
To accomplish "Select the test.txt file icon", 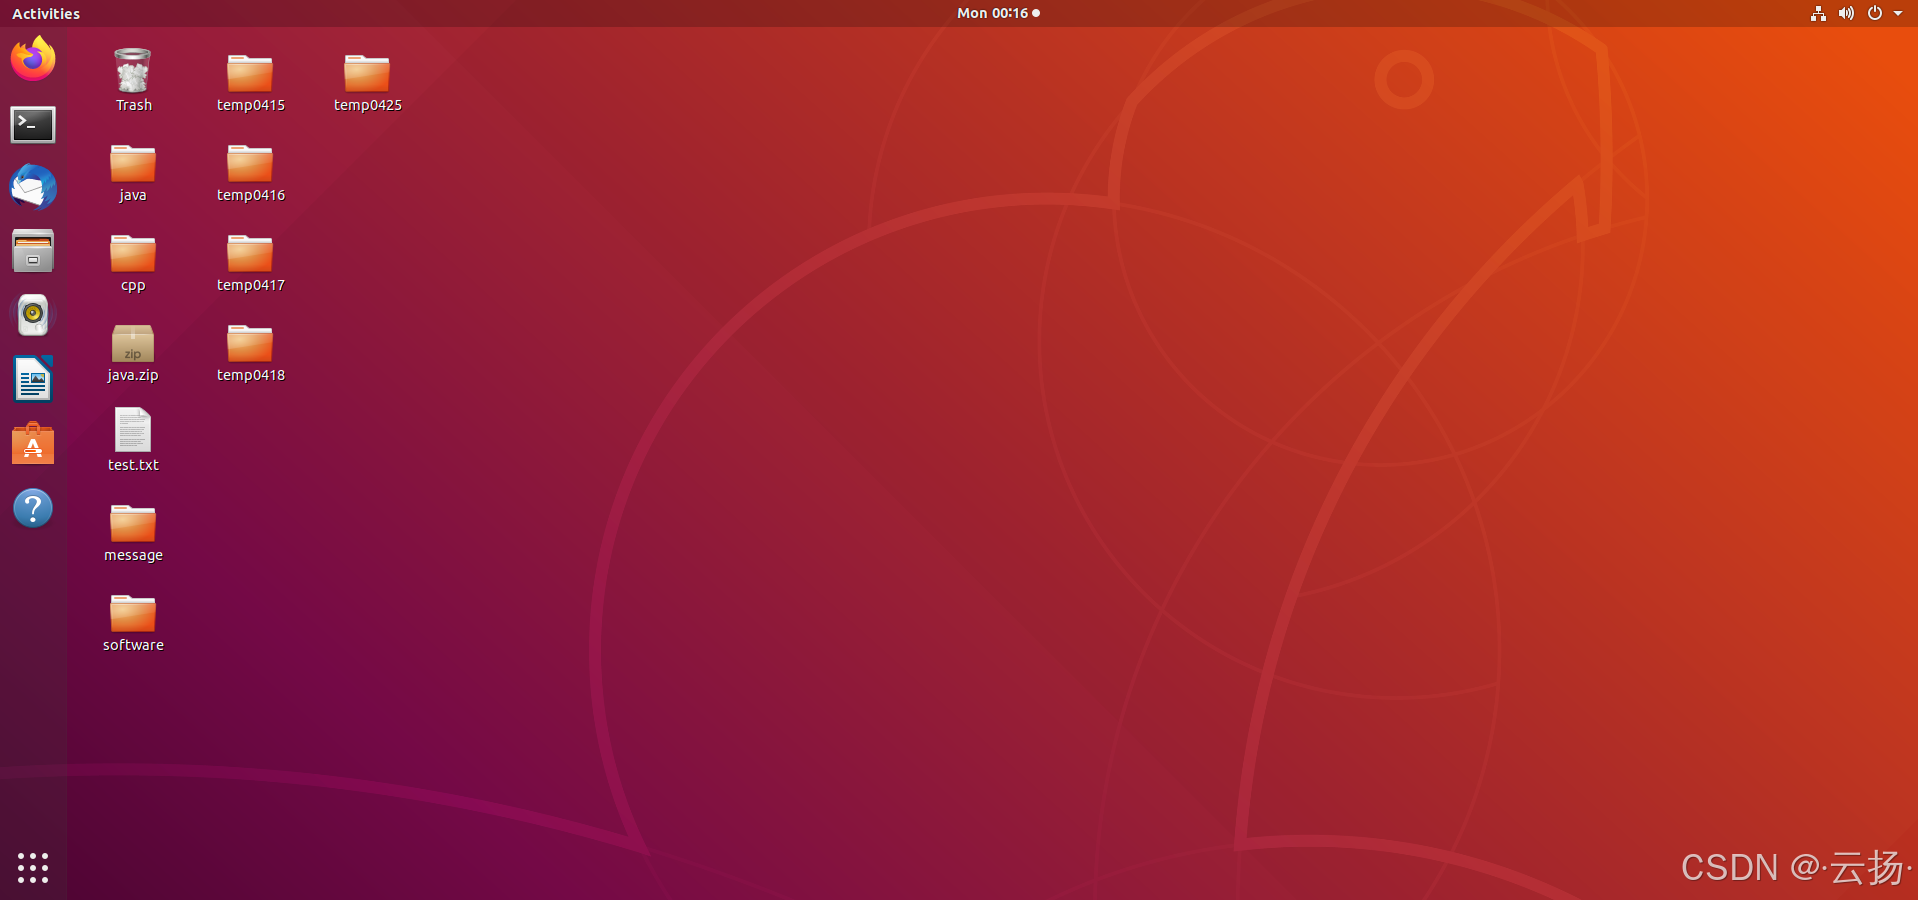I will click(133, 430).
